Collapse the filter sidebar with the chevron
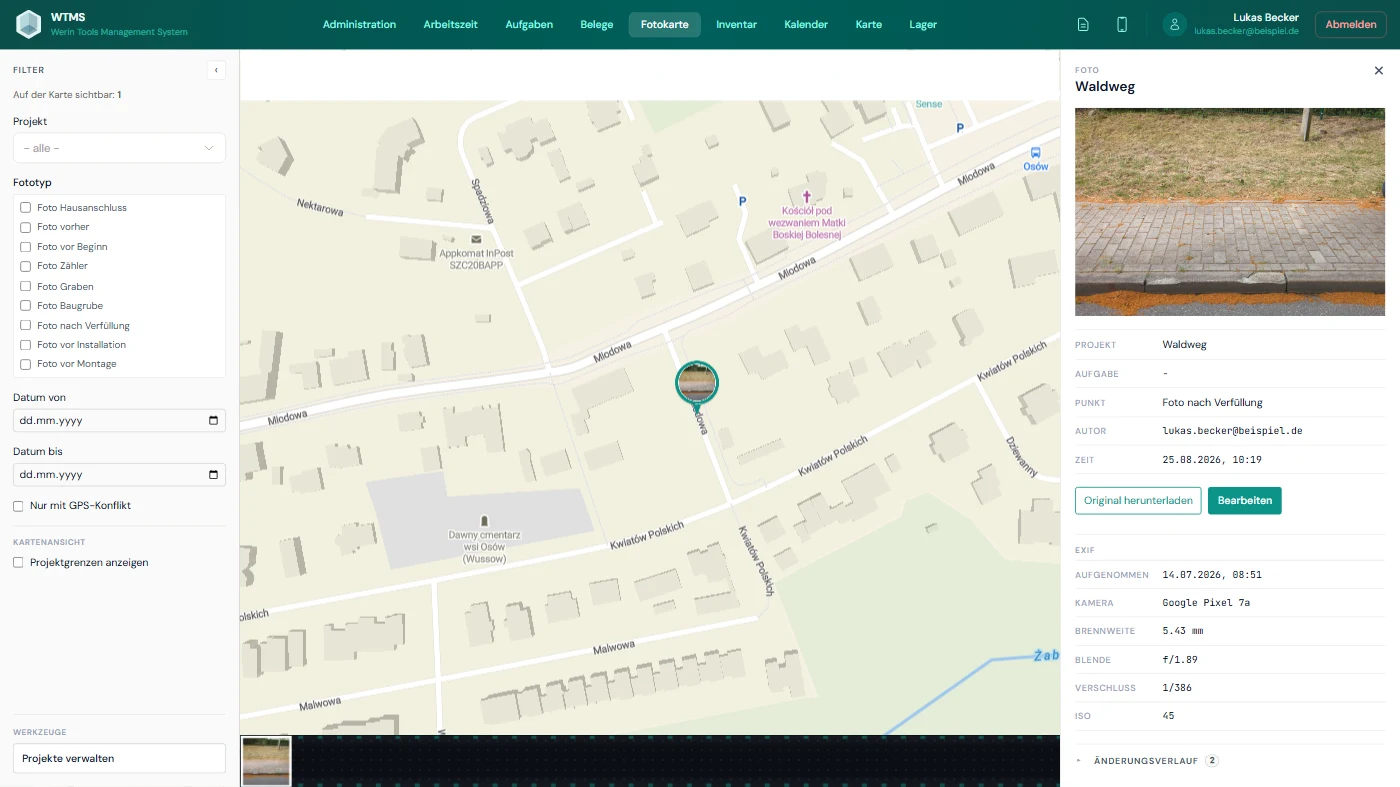Viewport: 1400px width, 787px height. click(x=216, y=70)
